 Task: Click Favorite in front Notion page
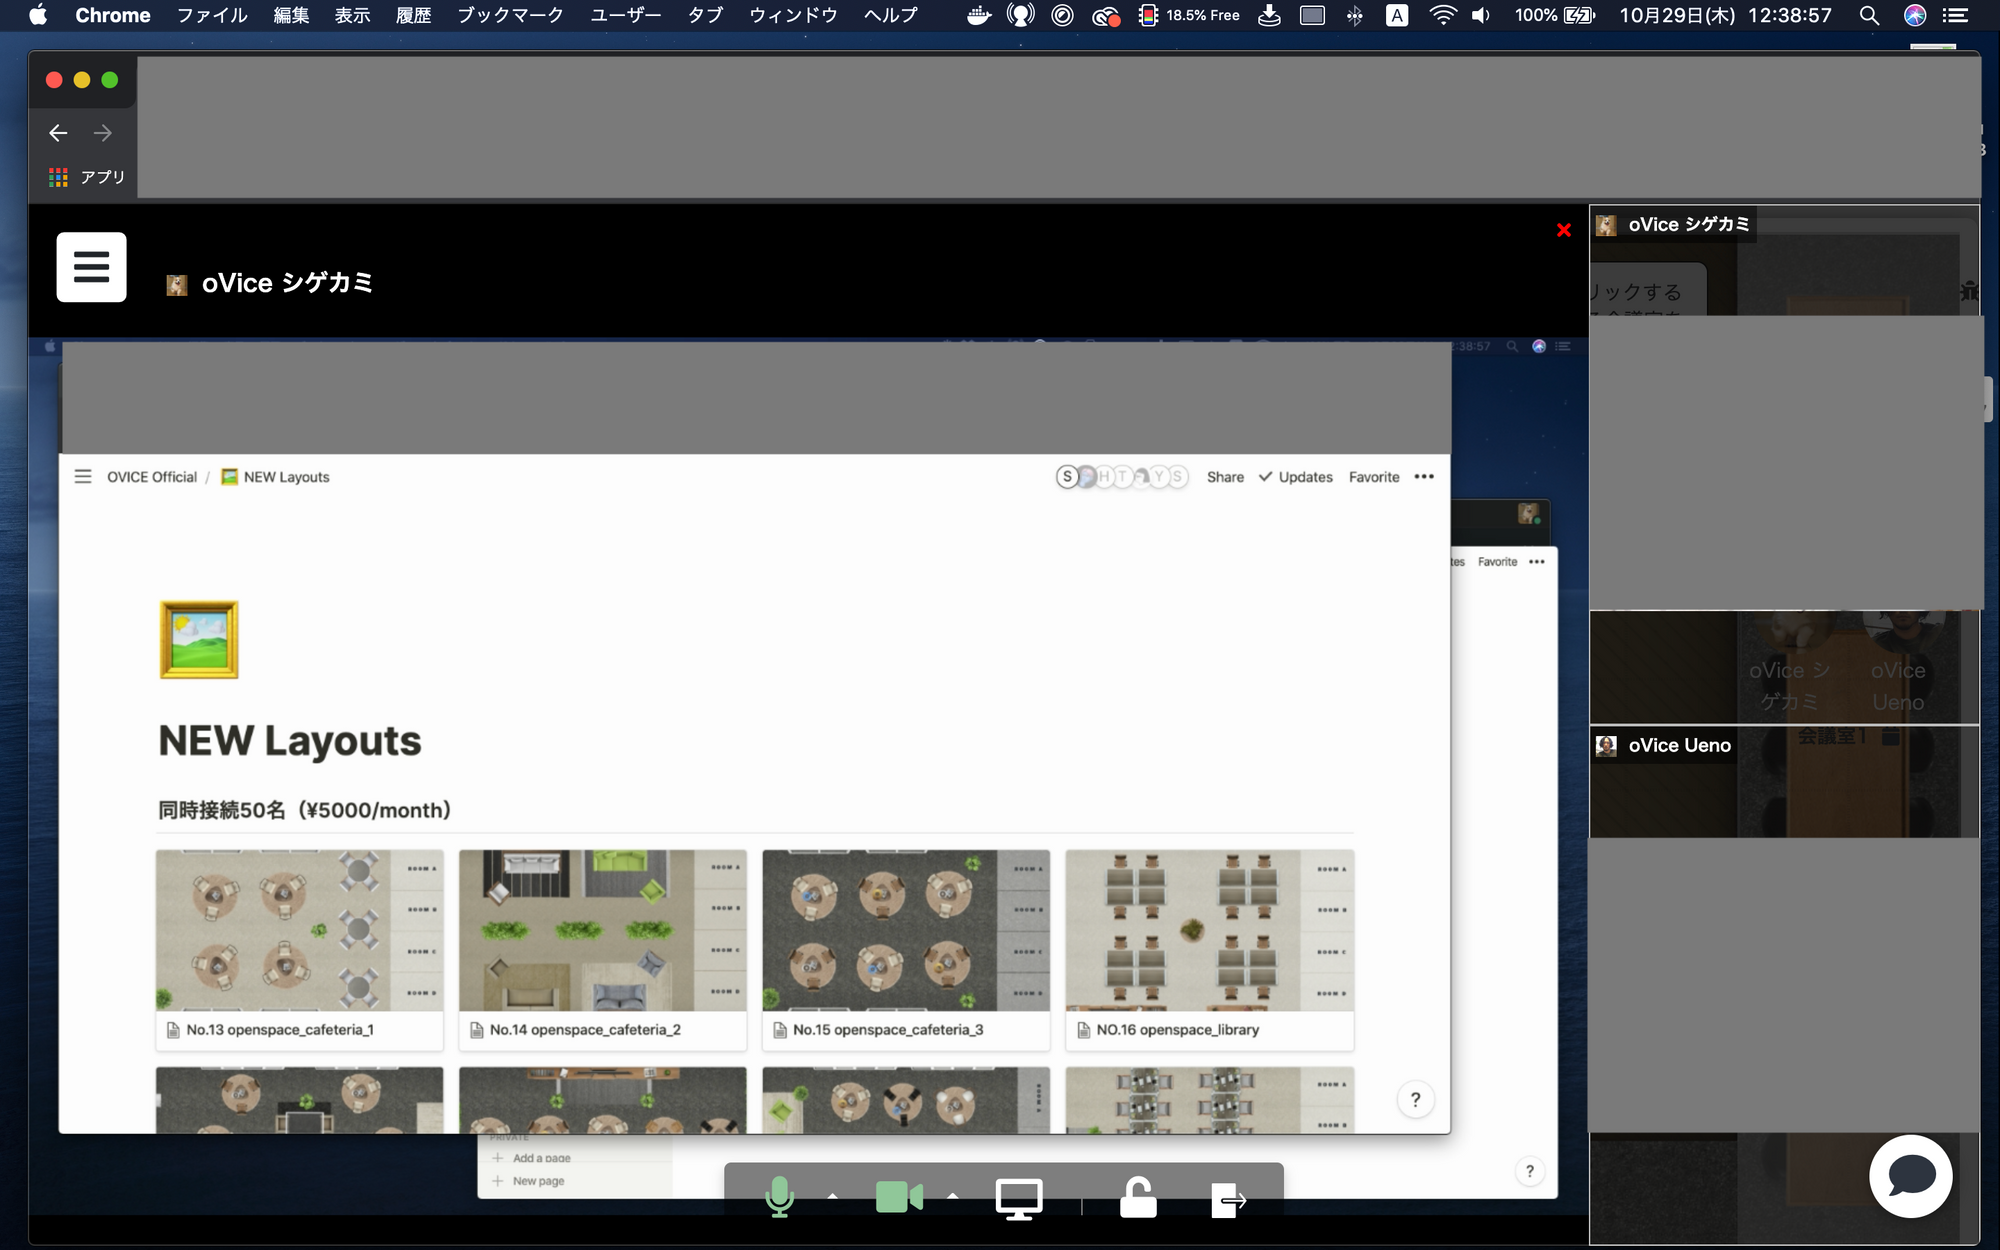[x=1374, y=477]
